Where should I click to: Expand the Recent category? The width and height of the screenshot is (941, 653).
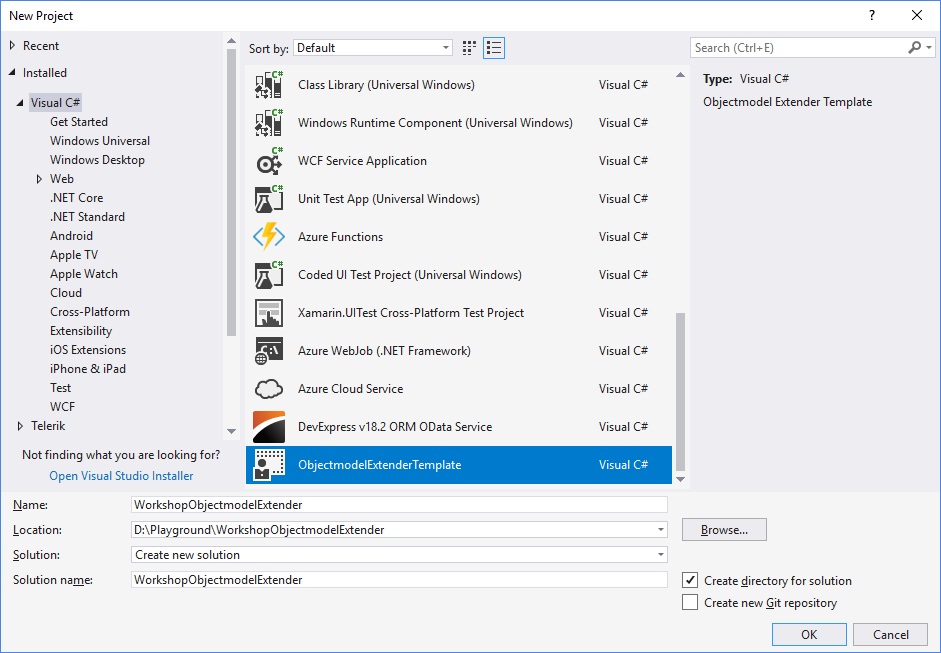click(13, 46)
